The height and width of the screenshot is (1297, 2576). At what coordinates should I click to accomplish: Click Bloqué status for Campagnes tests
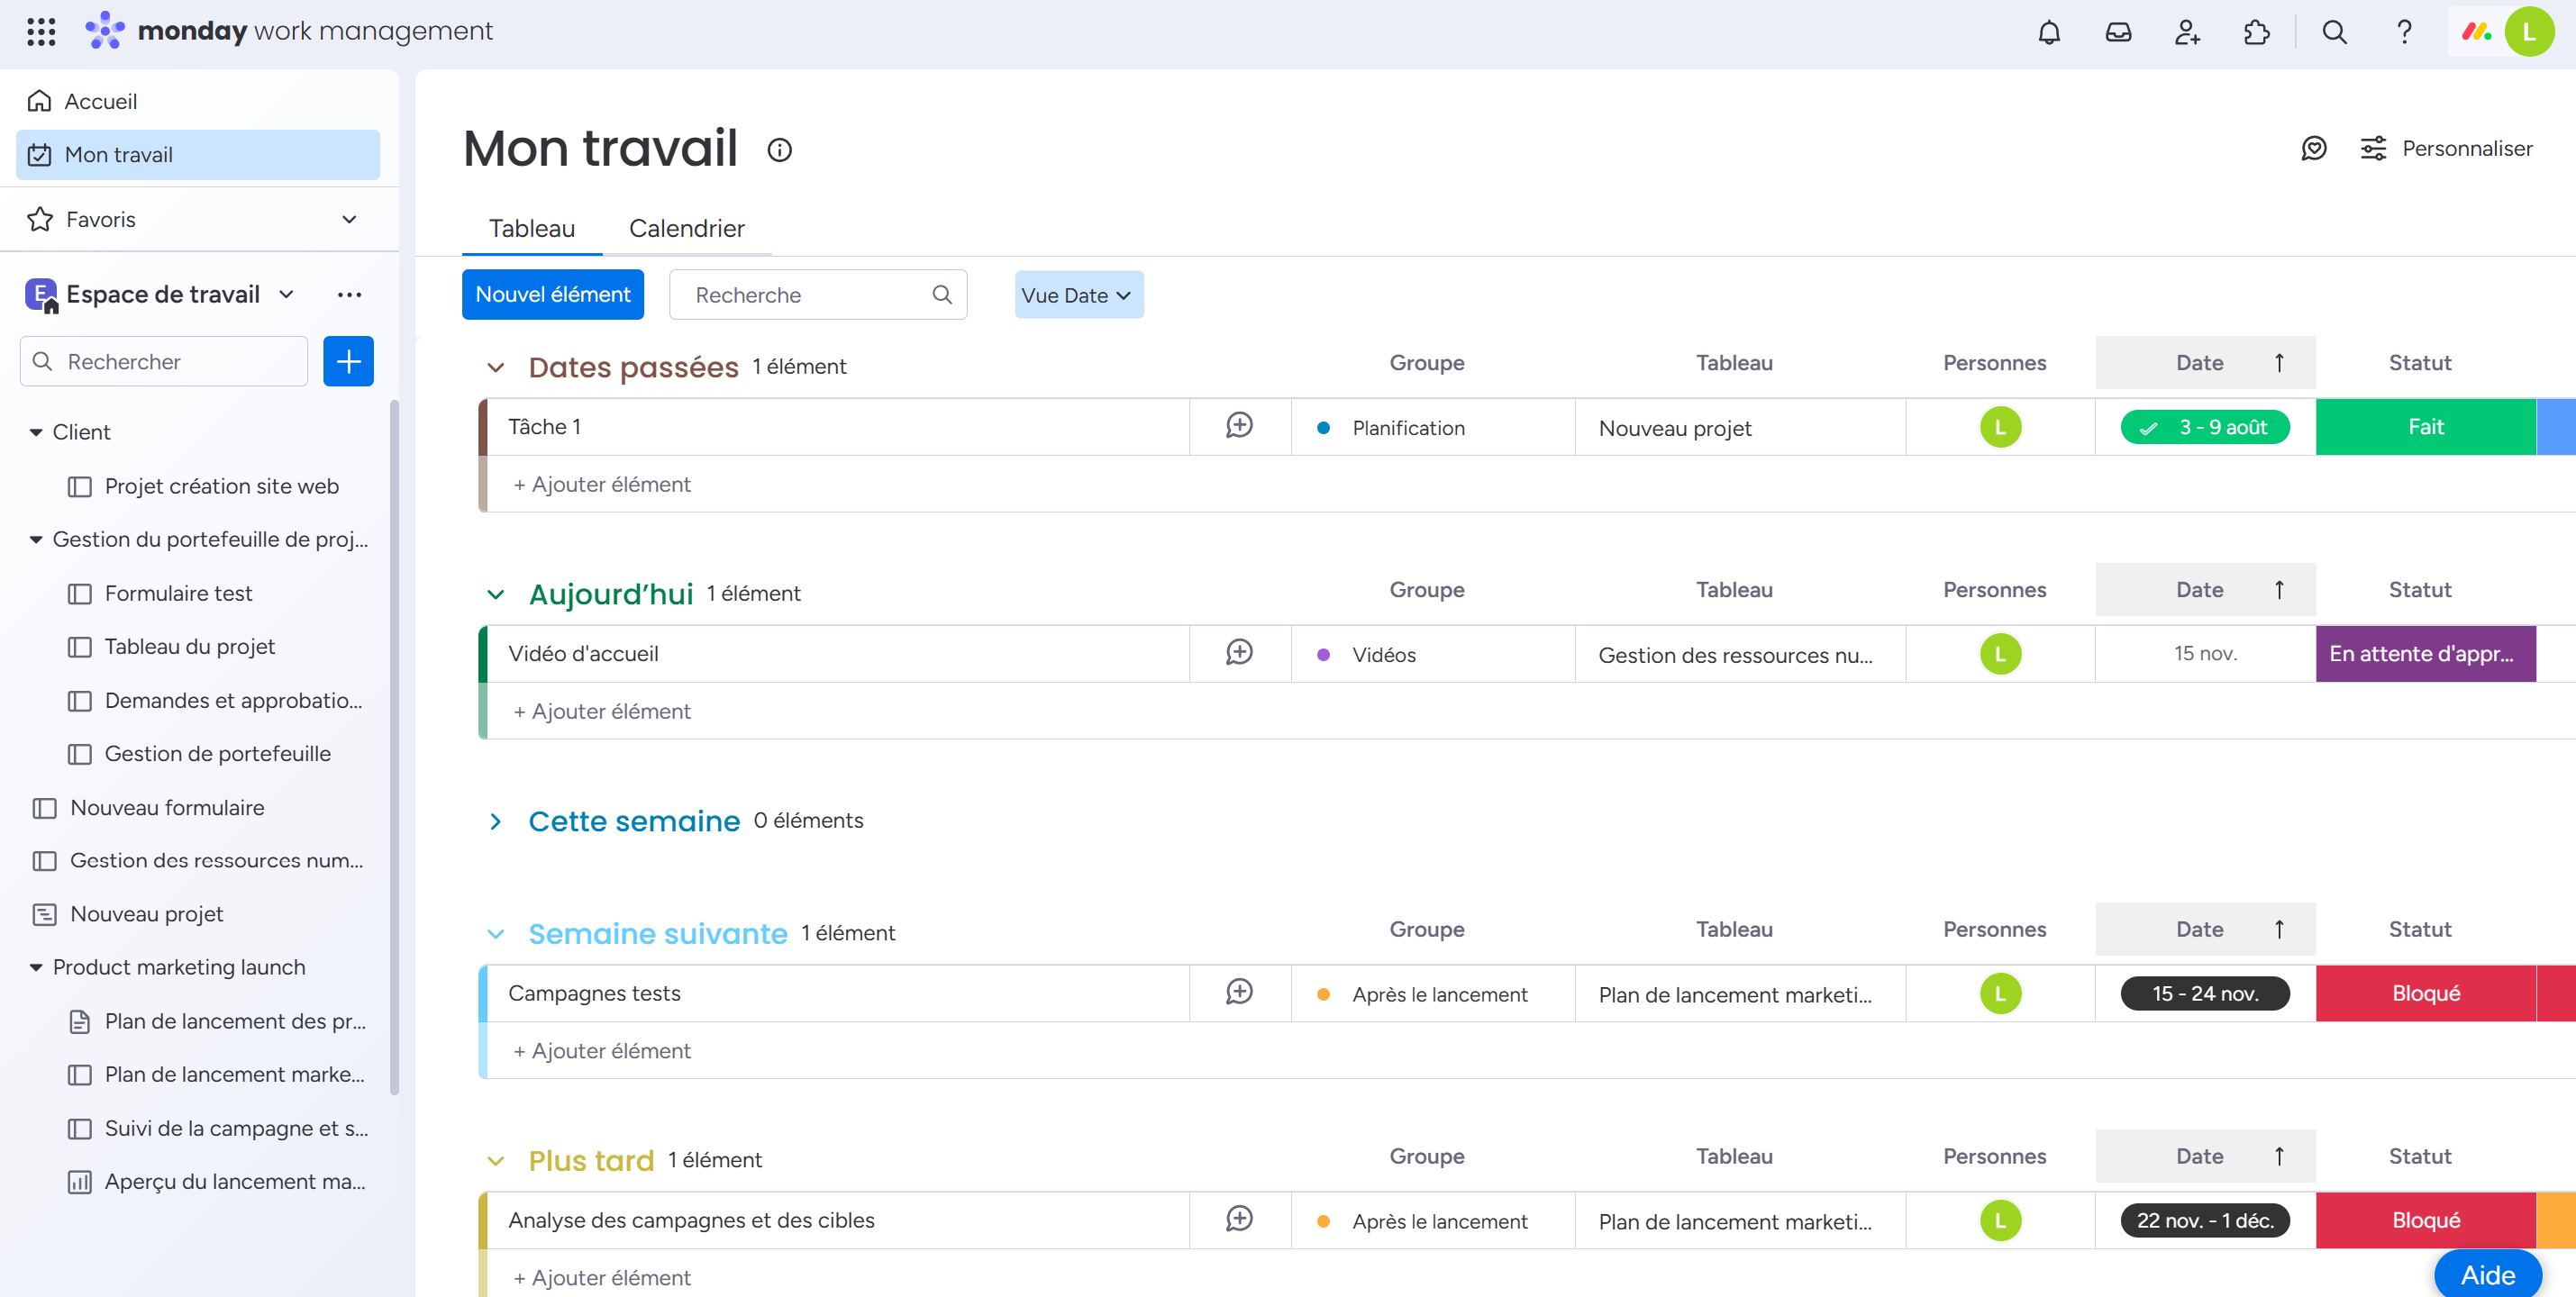tap(2425, 993)
